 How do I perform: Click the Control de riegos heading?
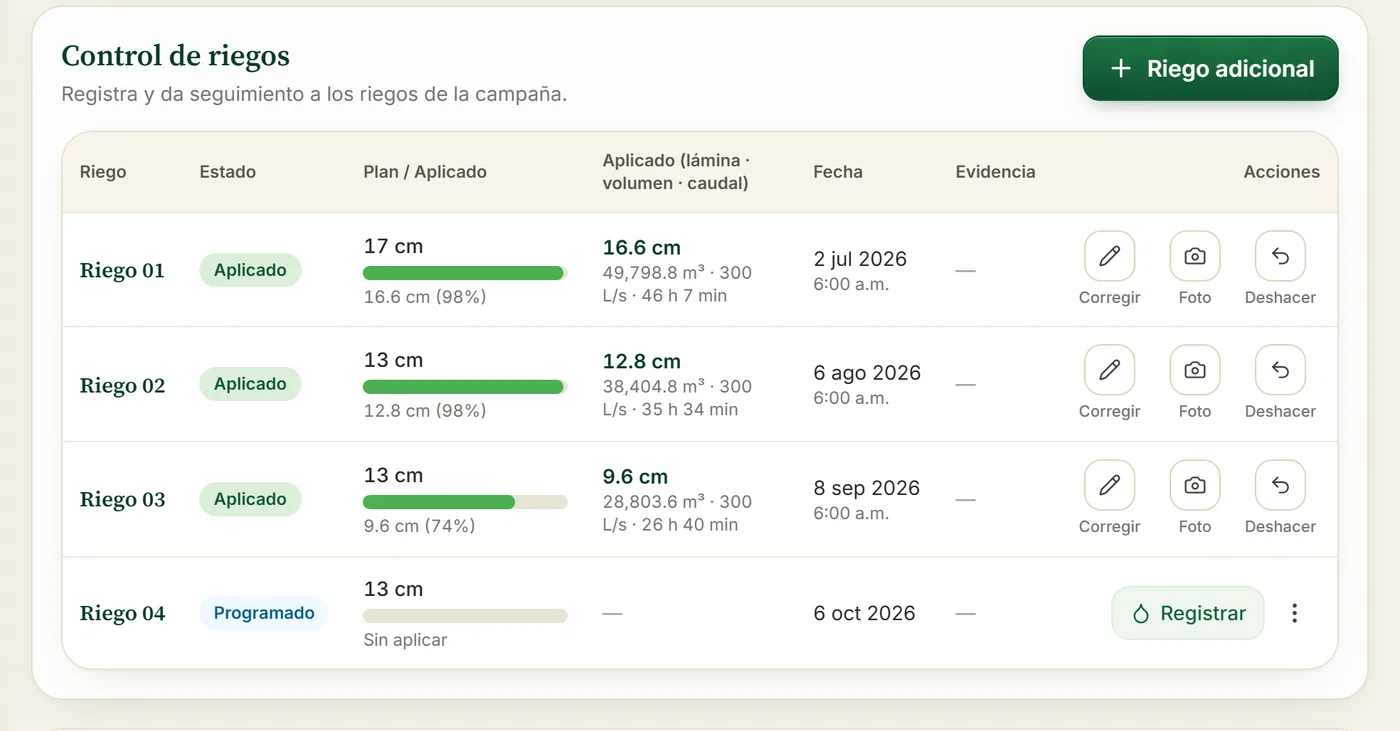coord(176,55)
